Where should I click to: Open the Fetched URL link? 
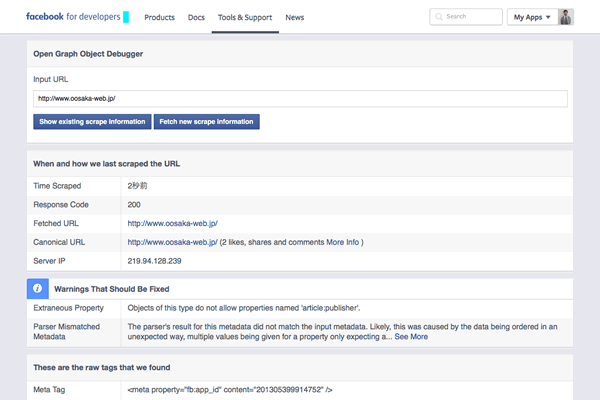click(x=173, y=224)
